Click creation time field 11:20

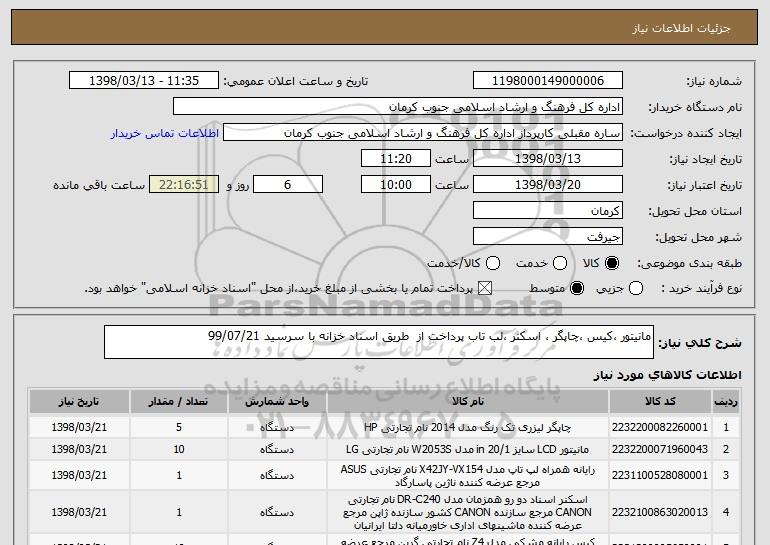point(396,159)
